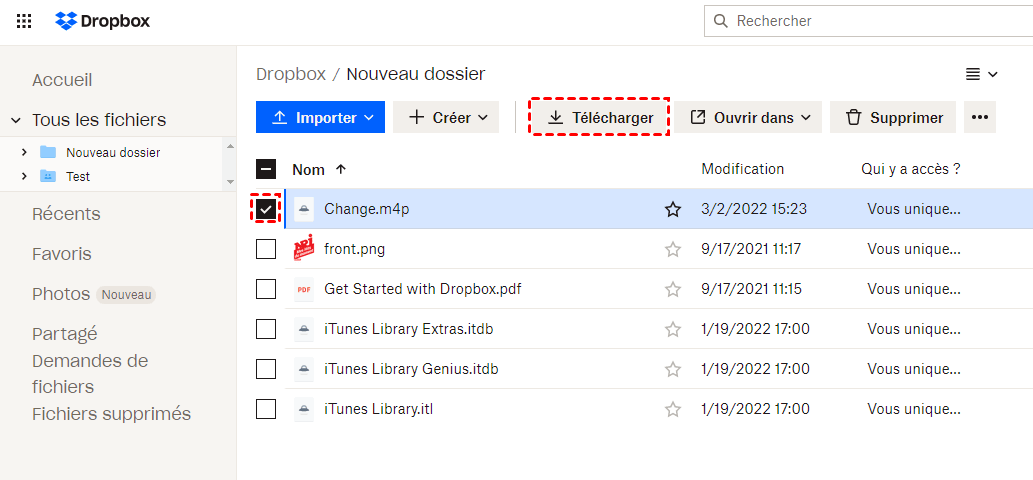Image resolution: width=1033 pixels, height=480 pixels.
Task: Open the Créer dropdown
Action: tap(446, 117)
